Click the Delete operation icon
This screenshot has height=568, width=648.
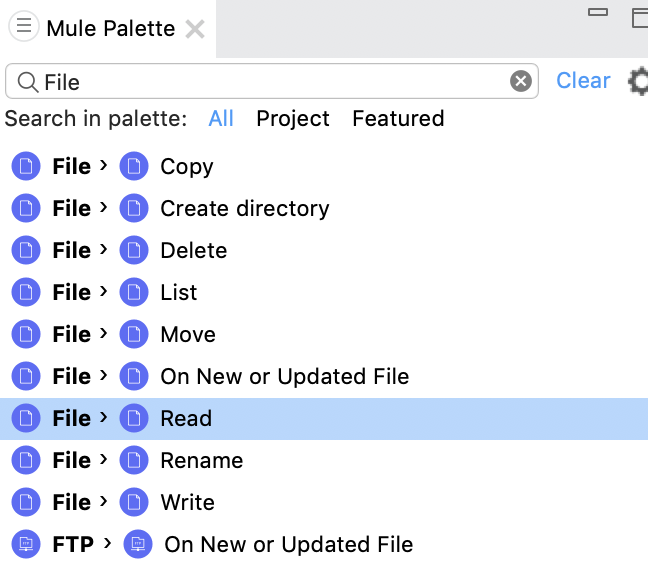coord(134,250)
